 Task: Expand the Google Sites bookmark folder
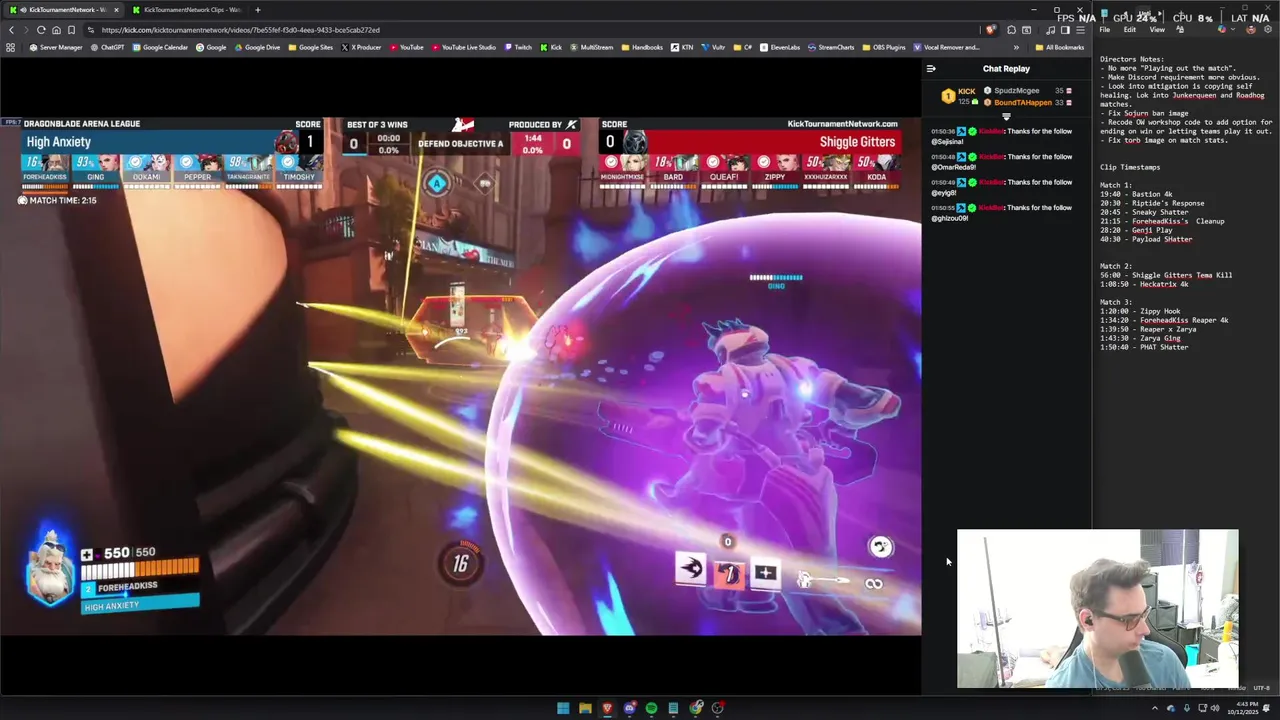click(x=310, y=47)
